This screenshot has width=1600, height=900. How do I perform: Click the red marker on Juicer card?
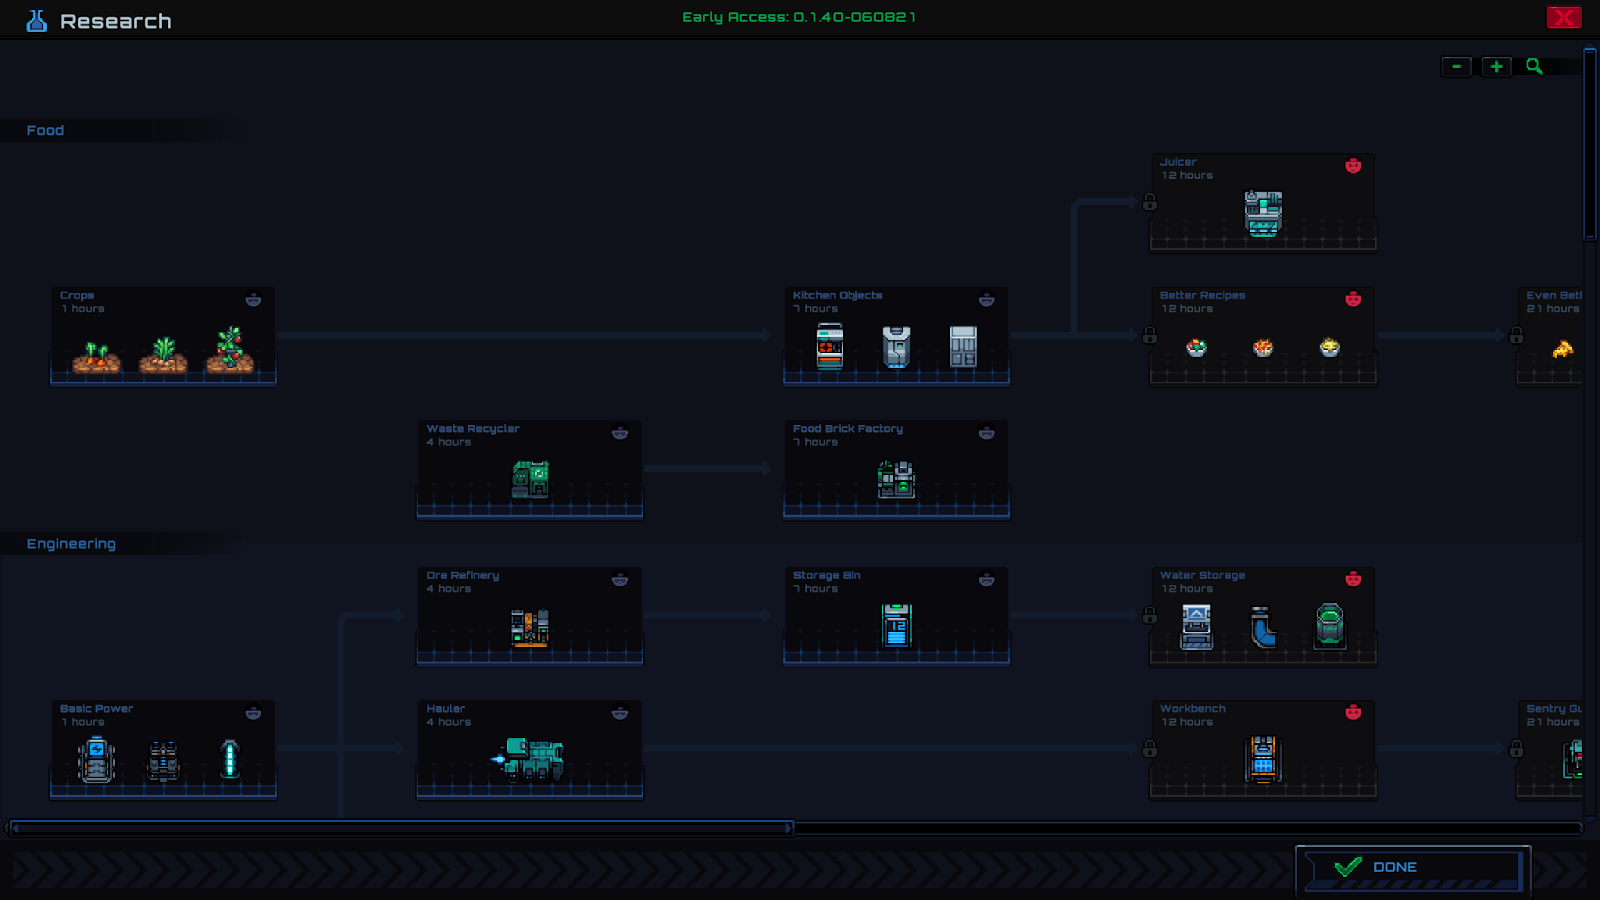pos(1353,166)
